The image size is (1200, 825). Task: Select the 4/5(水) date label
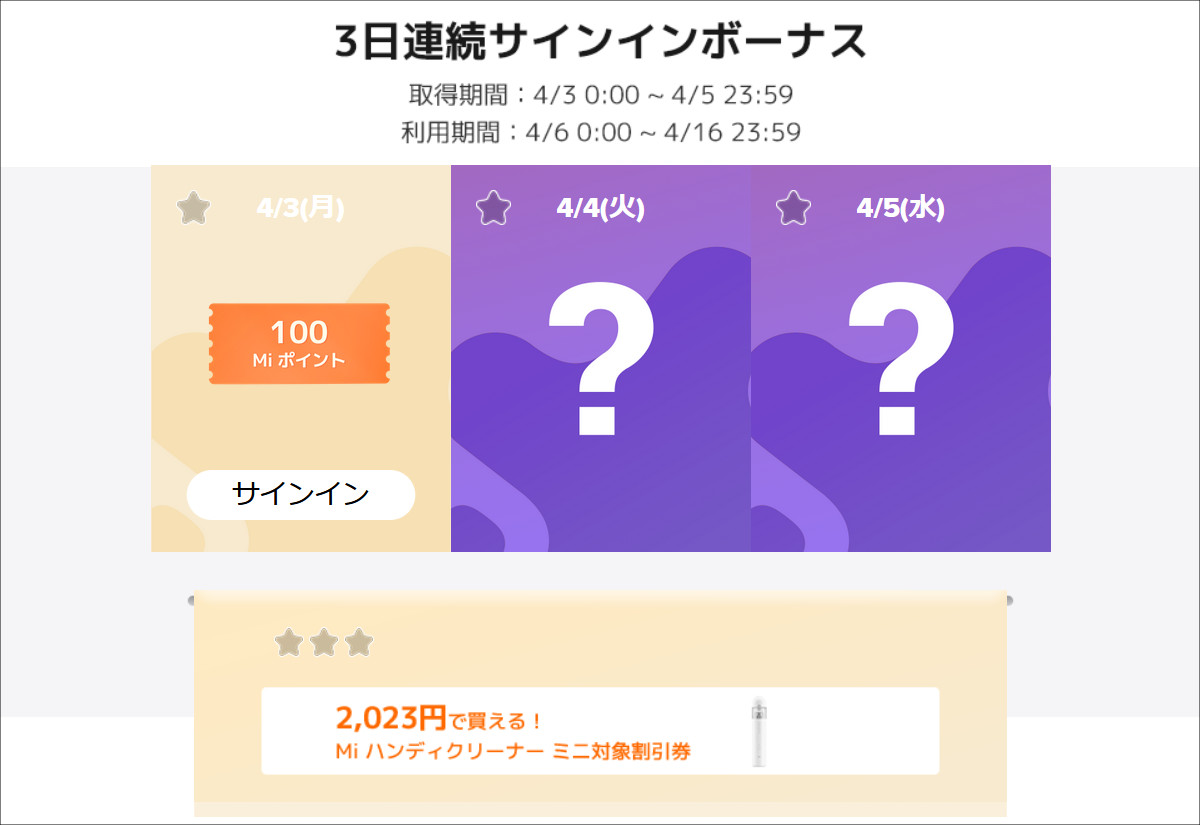click(900, 208)
